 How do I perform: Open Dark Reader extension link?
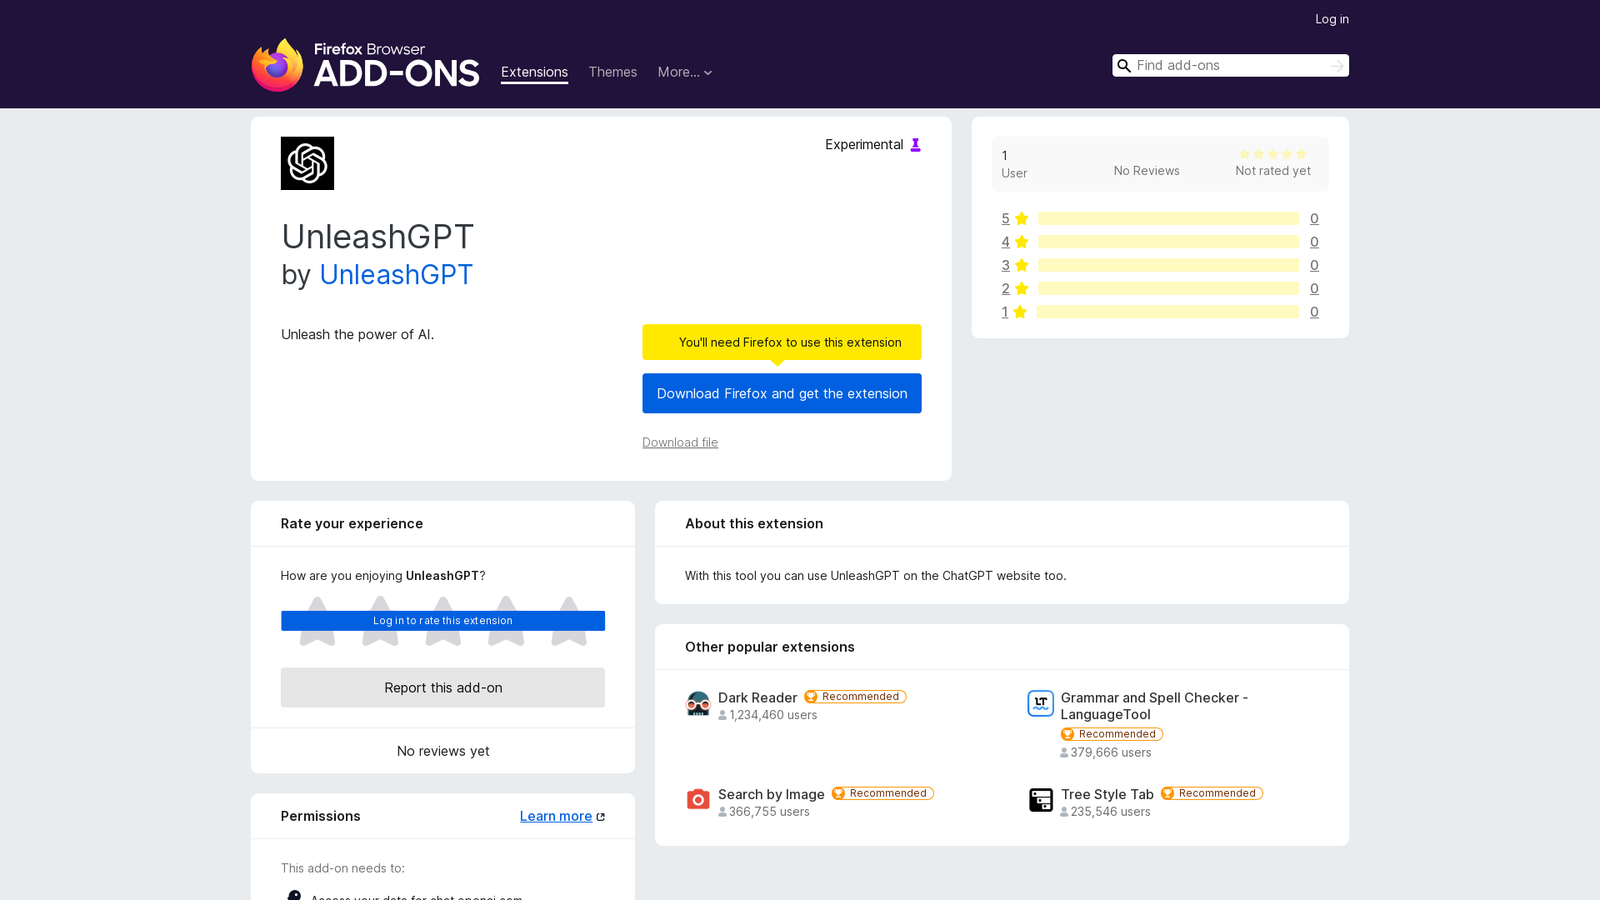pos(757,698)
